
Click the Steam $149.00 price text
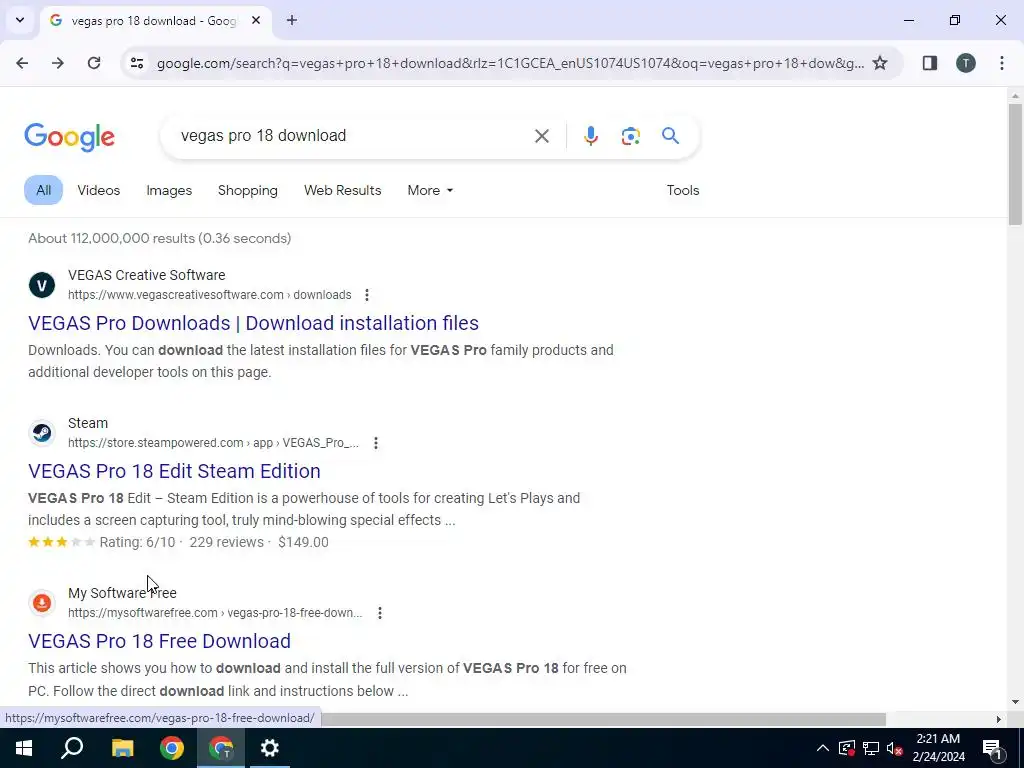click(x=303, y=542)
